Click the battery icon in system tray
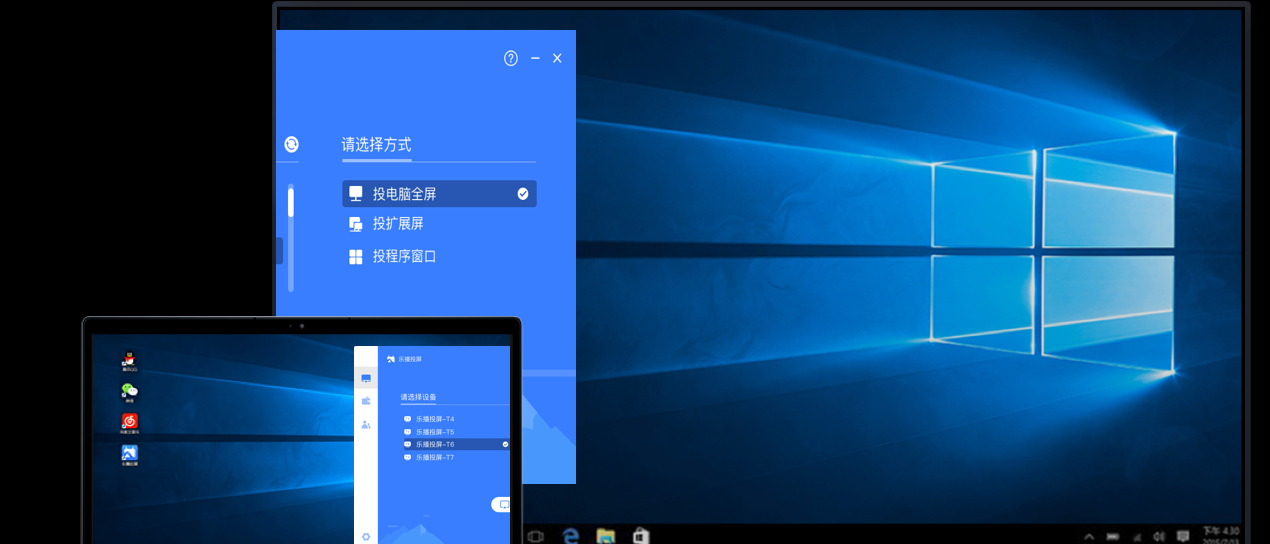The width and height of the screenshot is (1270, 544). coord(1113,538)
